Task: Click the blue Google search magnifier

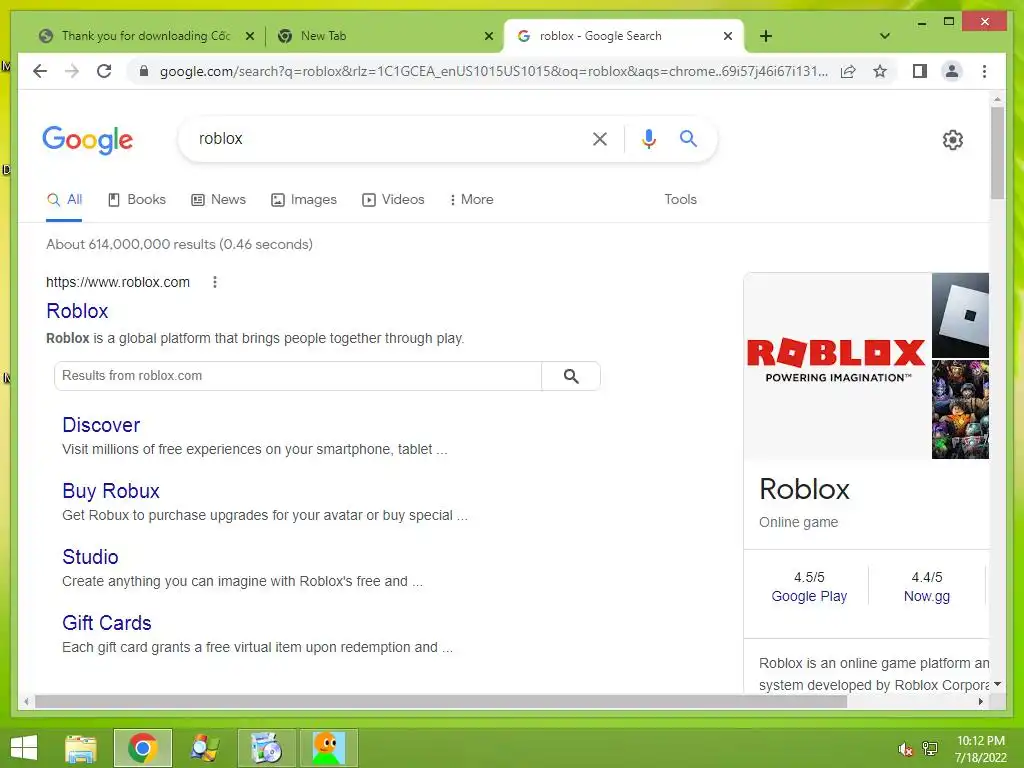Action: pyautogui.click(x=688, y=138)
